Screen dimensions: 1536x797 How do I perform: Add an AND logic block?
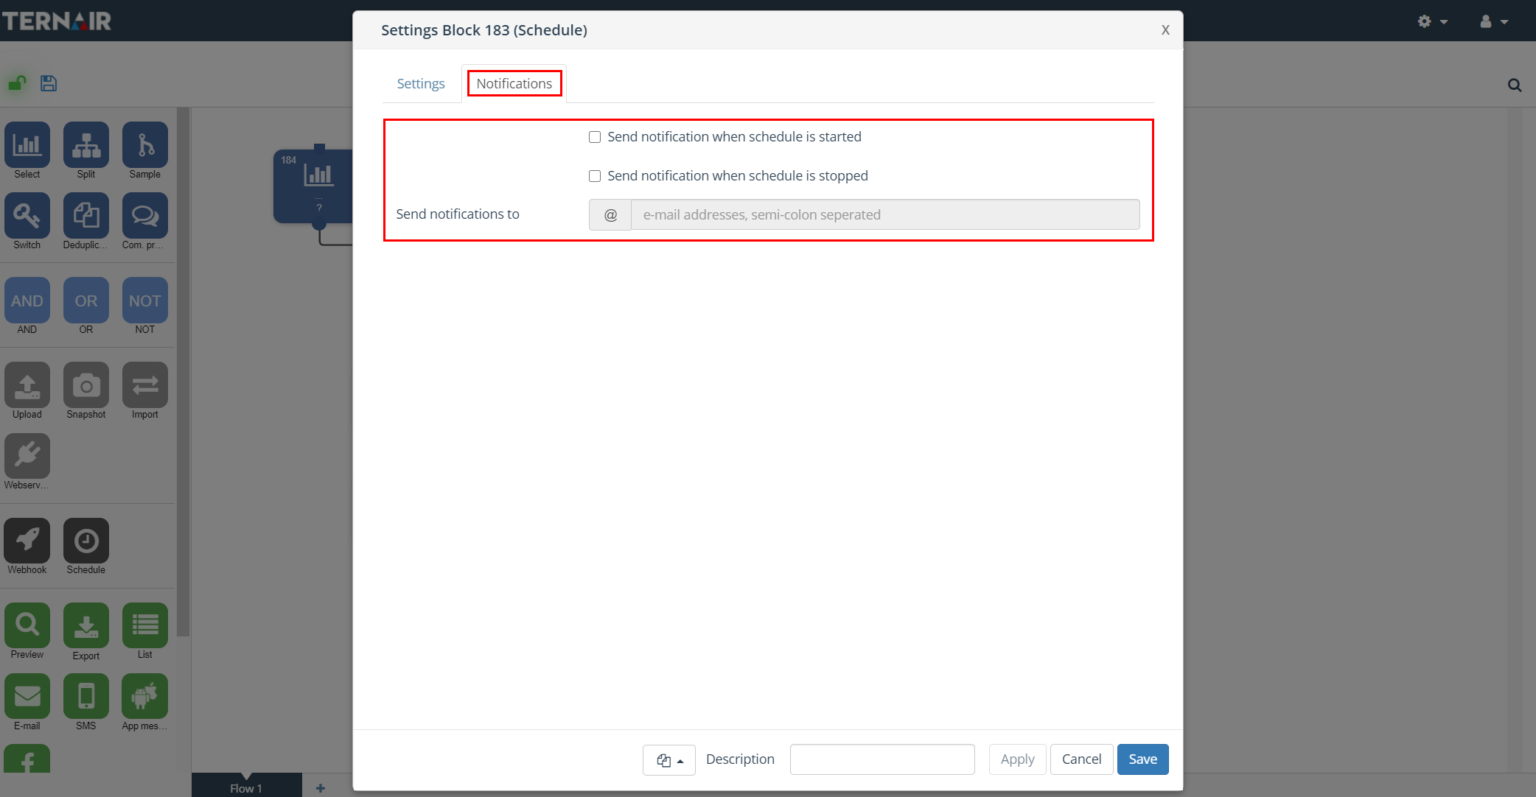(x=27, y=300)
